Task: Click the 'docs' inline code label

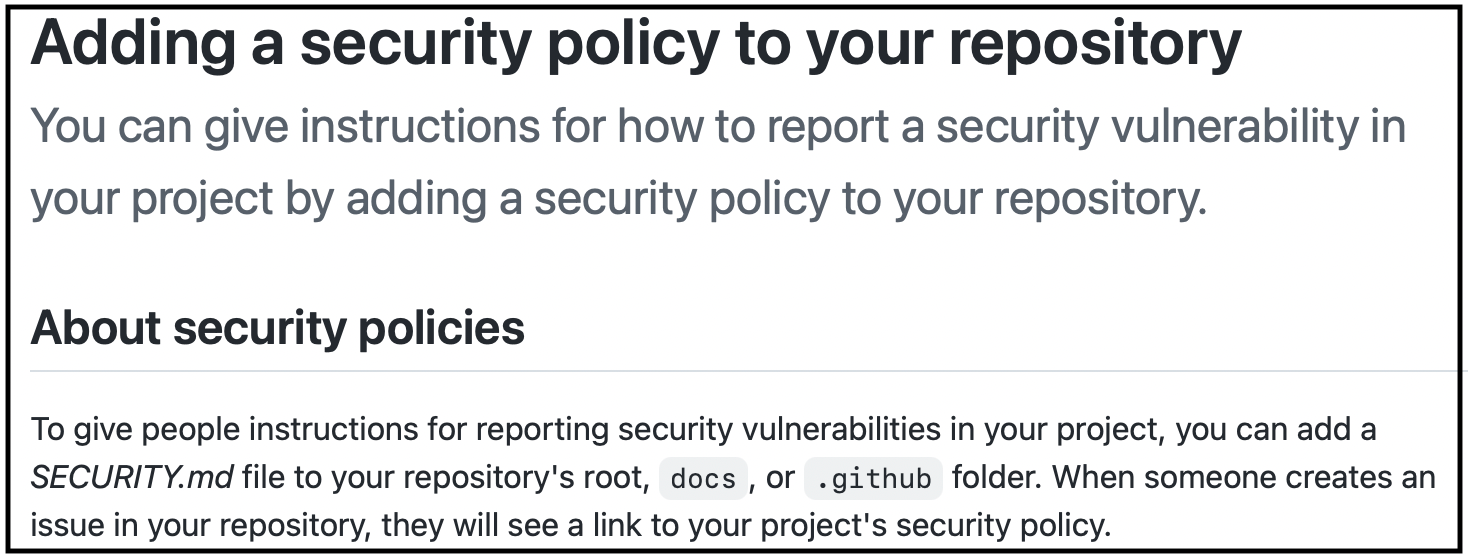Action: click(x=703, y=479)
